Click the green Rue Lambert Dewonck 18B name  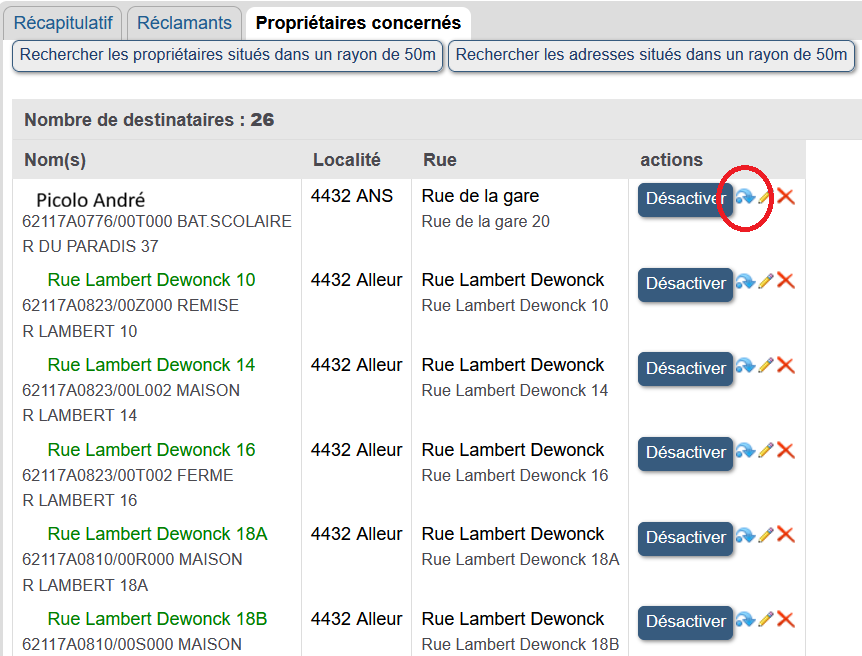(x=157, y=619)
